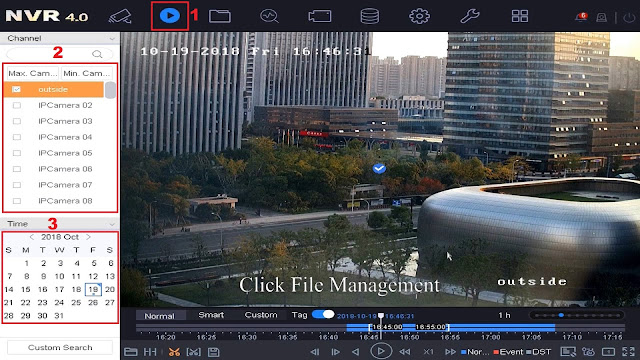Open Smart Analysis magnifier icon
The height and width of the screenshot is (360, 640).
pos(269,16)
